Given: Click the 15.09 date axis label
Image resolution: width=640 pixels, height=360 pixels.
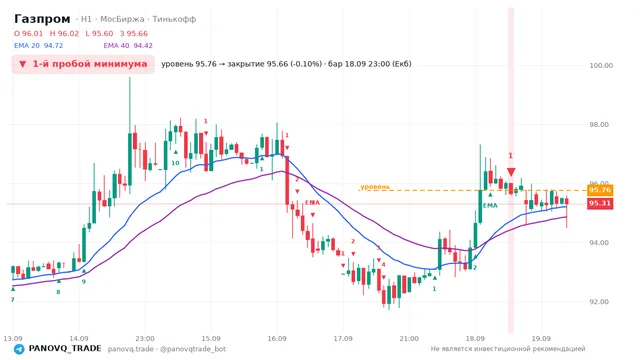Looking at the screenshot, I should [x=211, y=338].
